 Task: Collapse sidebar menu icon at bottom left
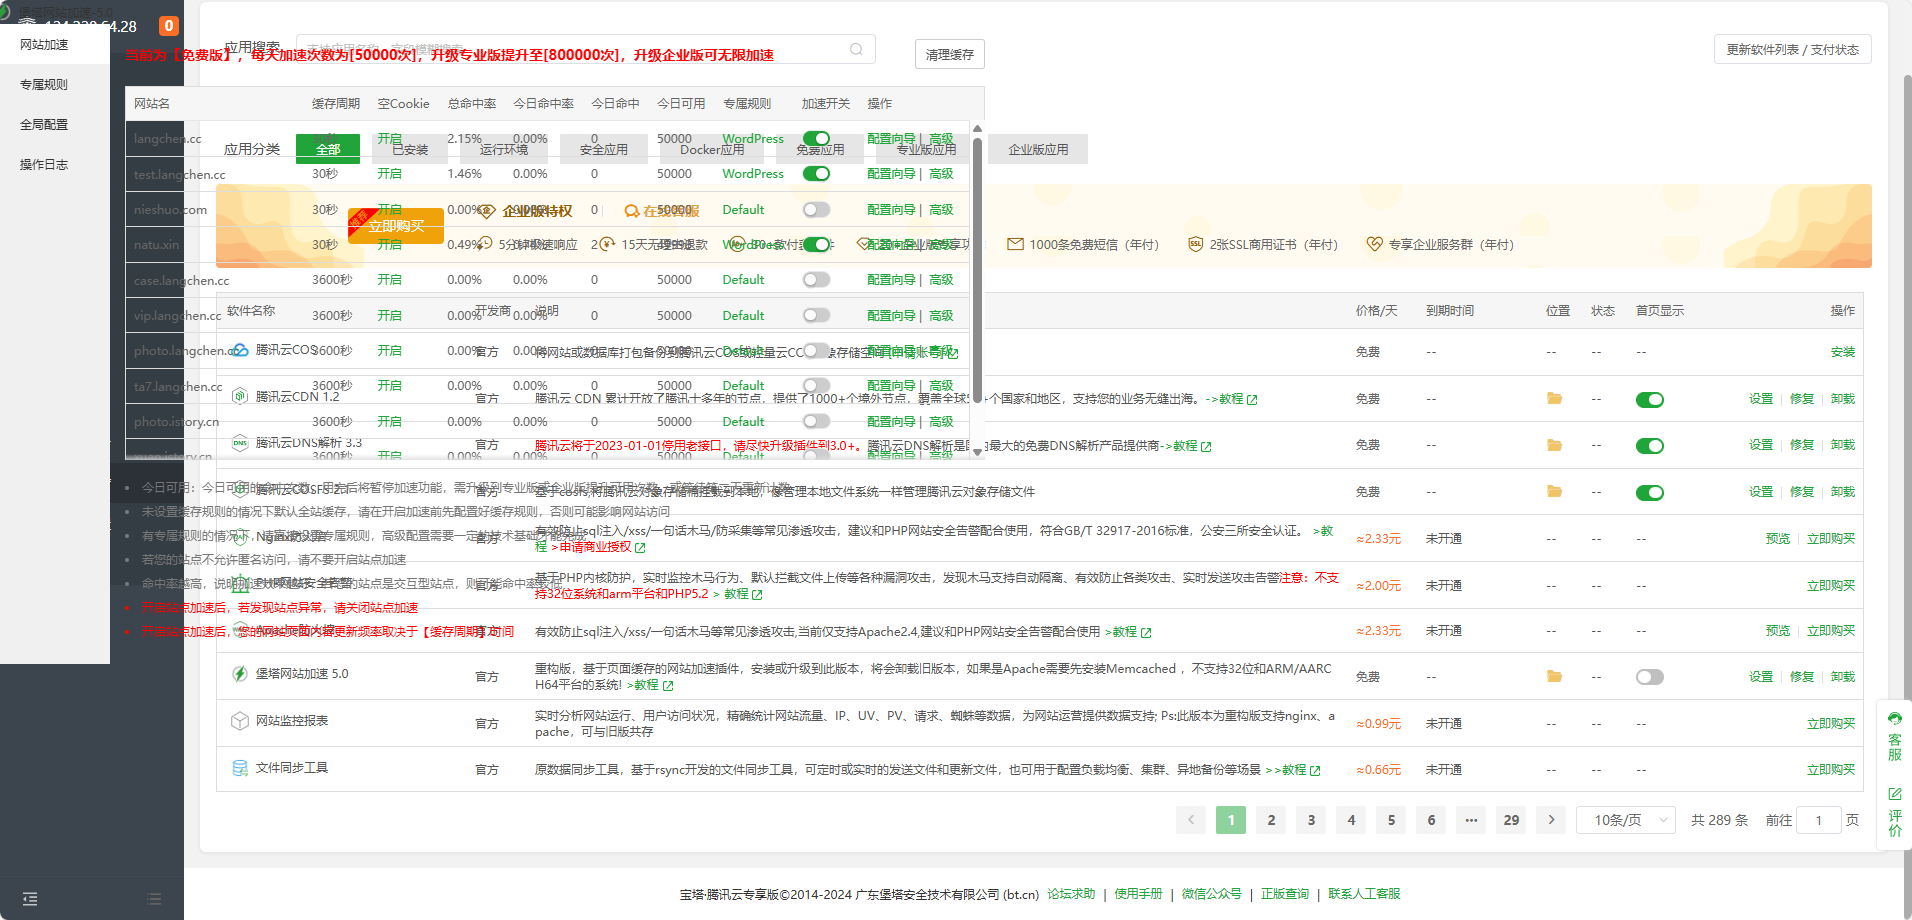30,899
